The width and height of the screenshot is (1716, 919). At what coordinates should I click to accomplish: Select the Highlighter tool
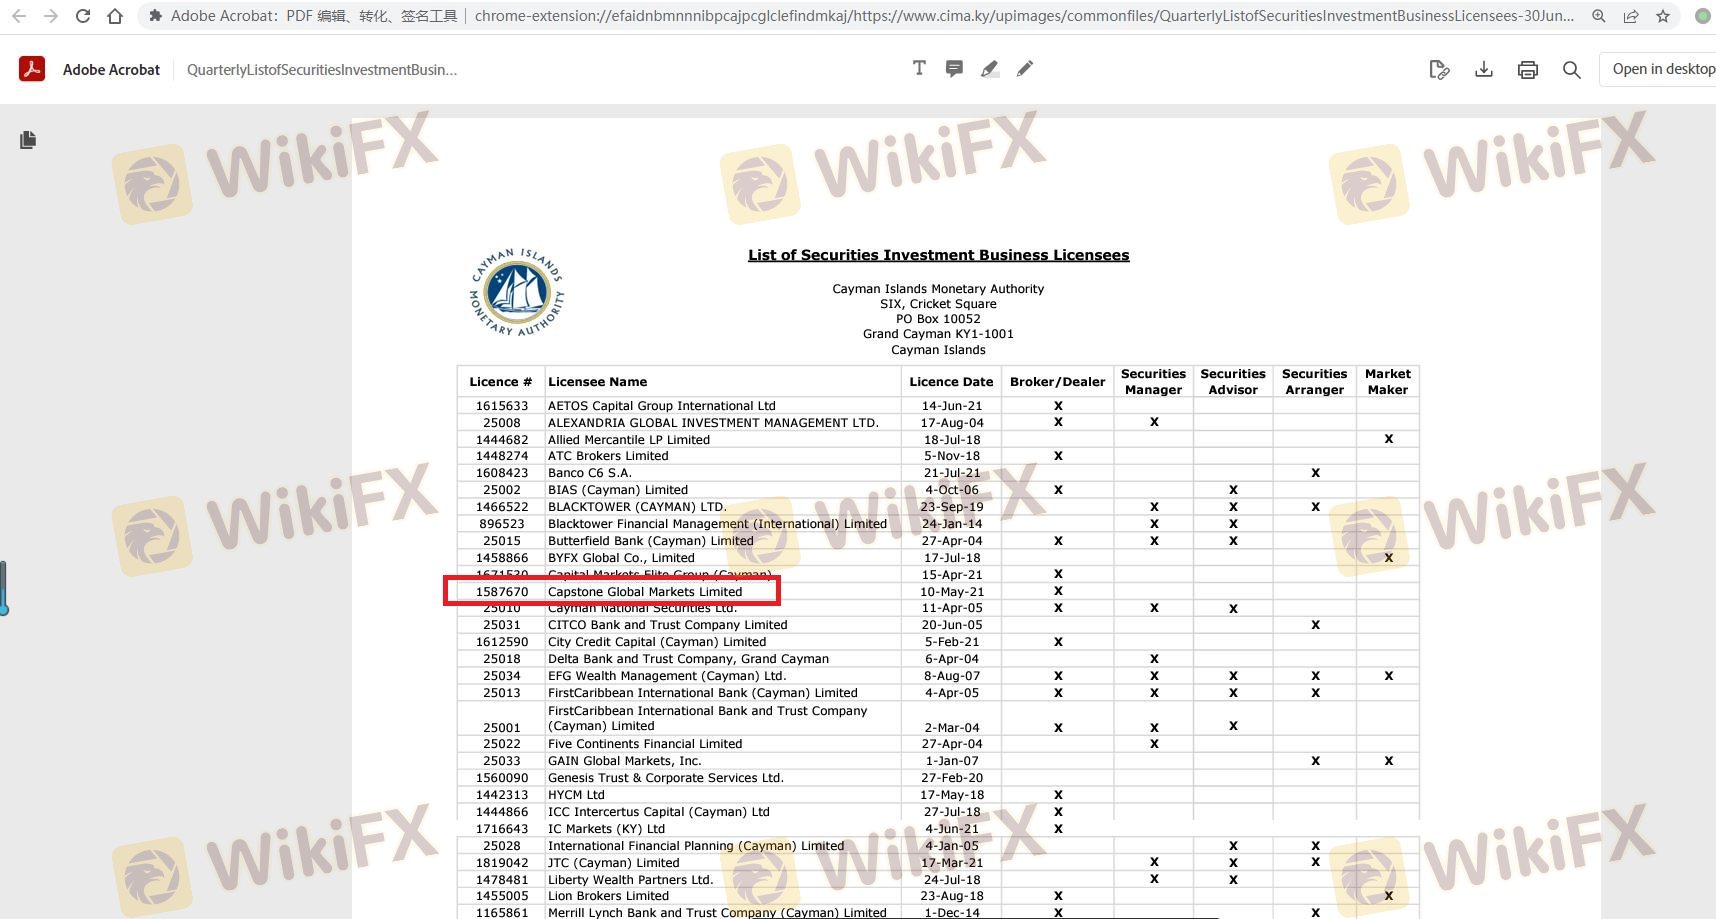[989, 68]
